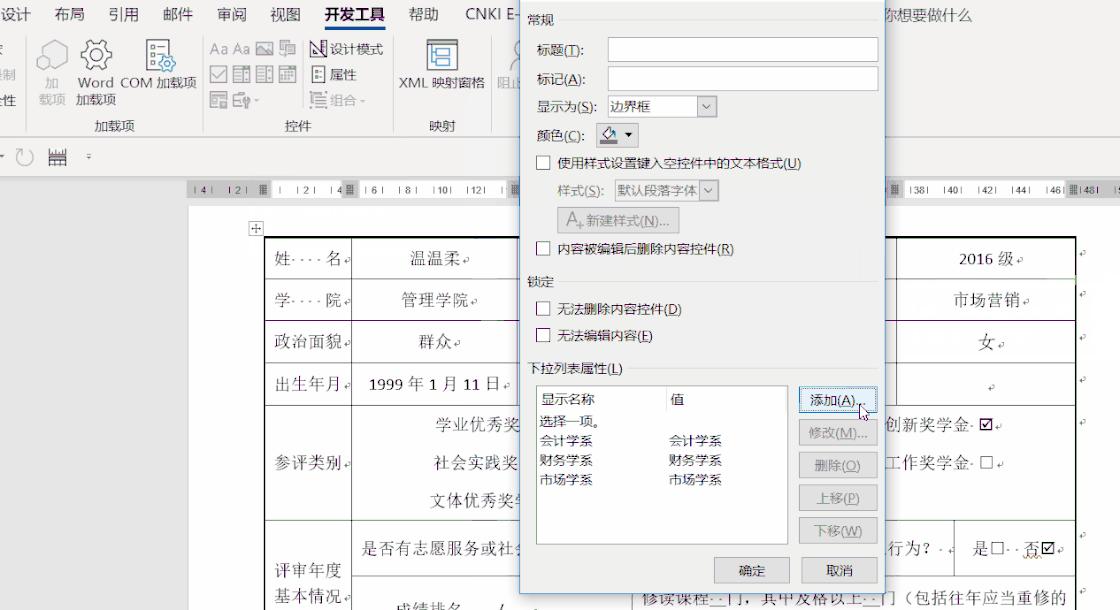Check 内容被编辑后删除内容控件 option

pyautogui.click(x=543, y=249)
